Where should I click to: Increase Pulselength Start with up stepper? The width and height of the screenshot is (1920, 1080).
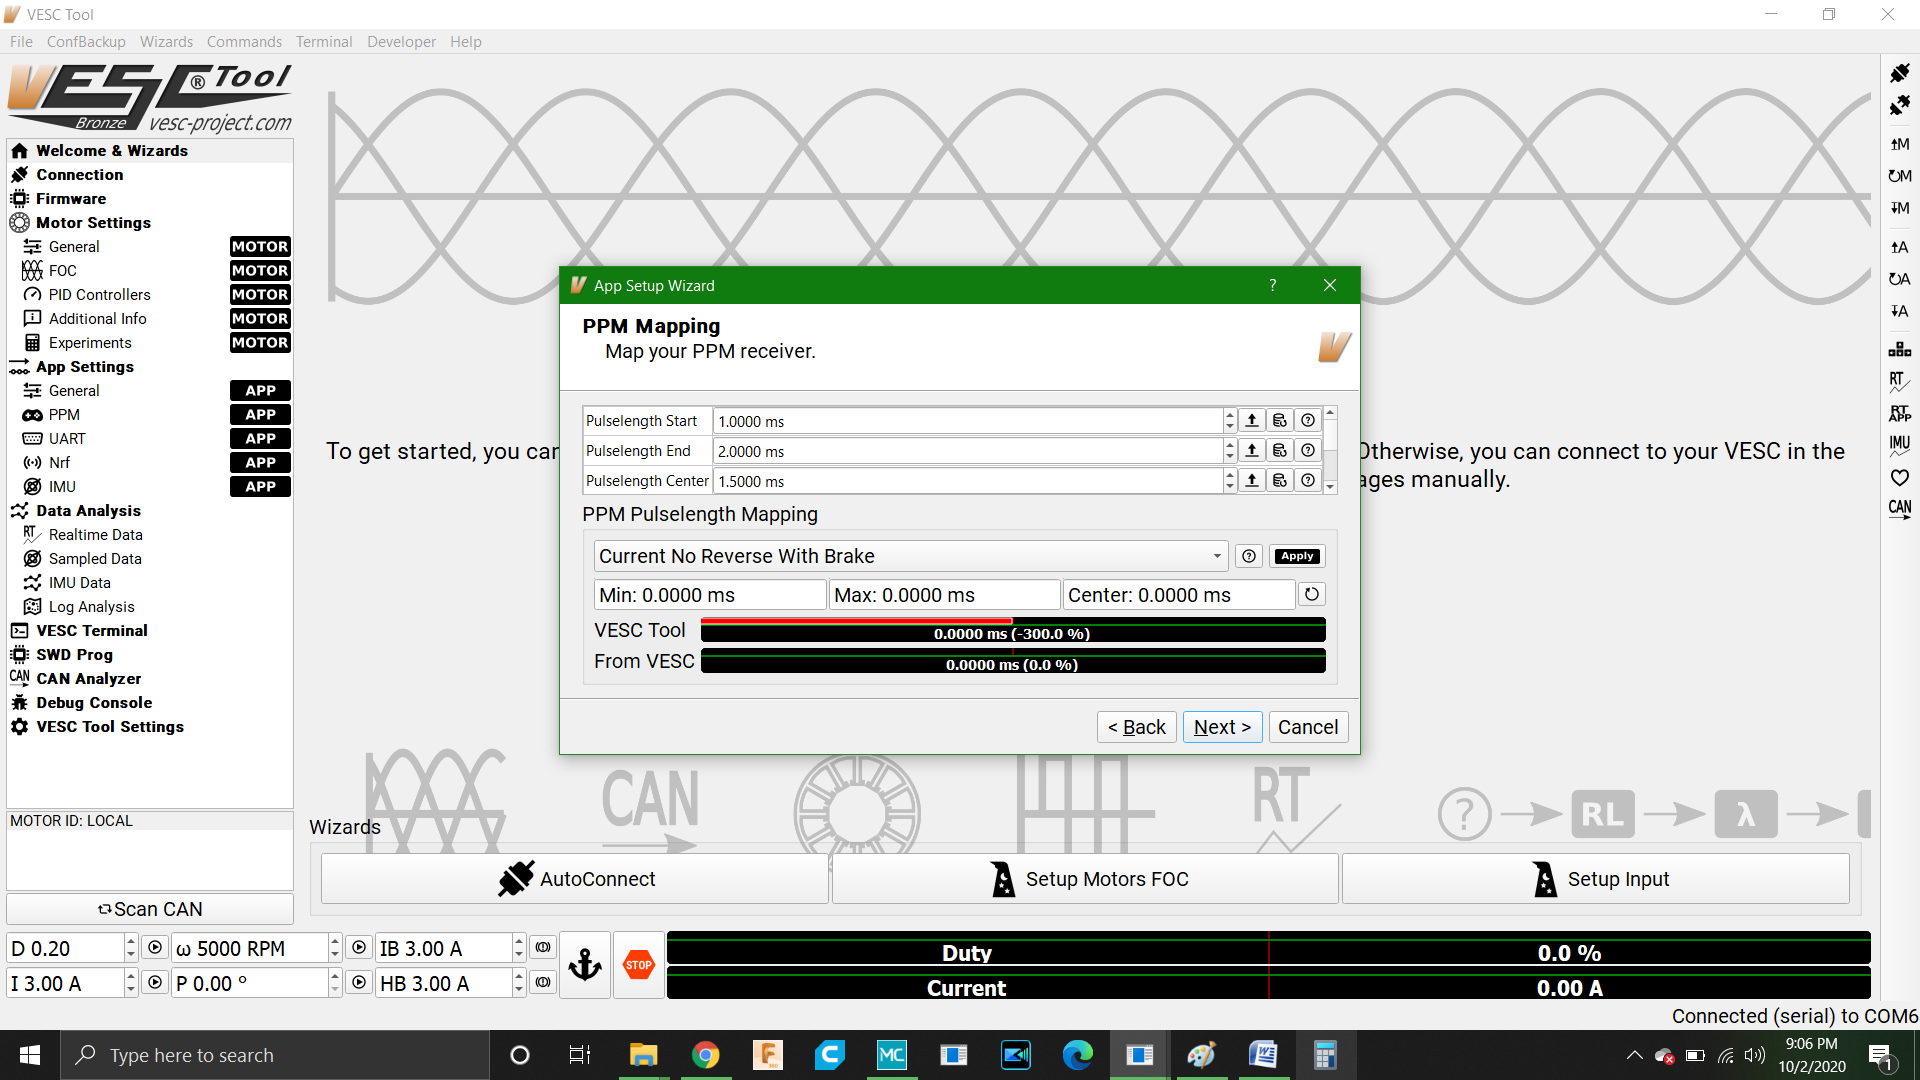1230,415
